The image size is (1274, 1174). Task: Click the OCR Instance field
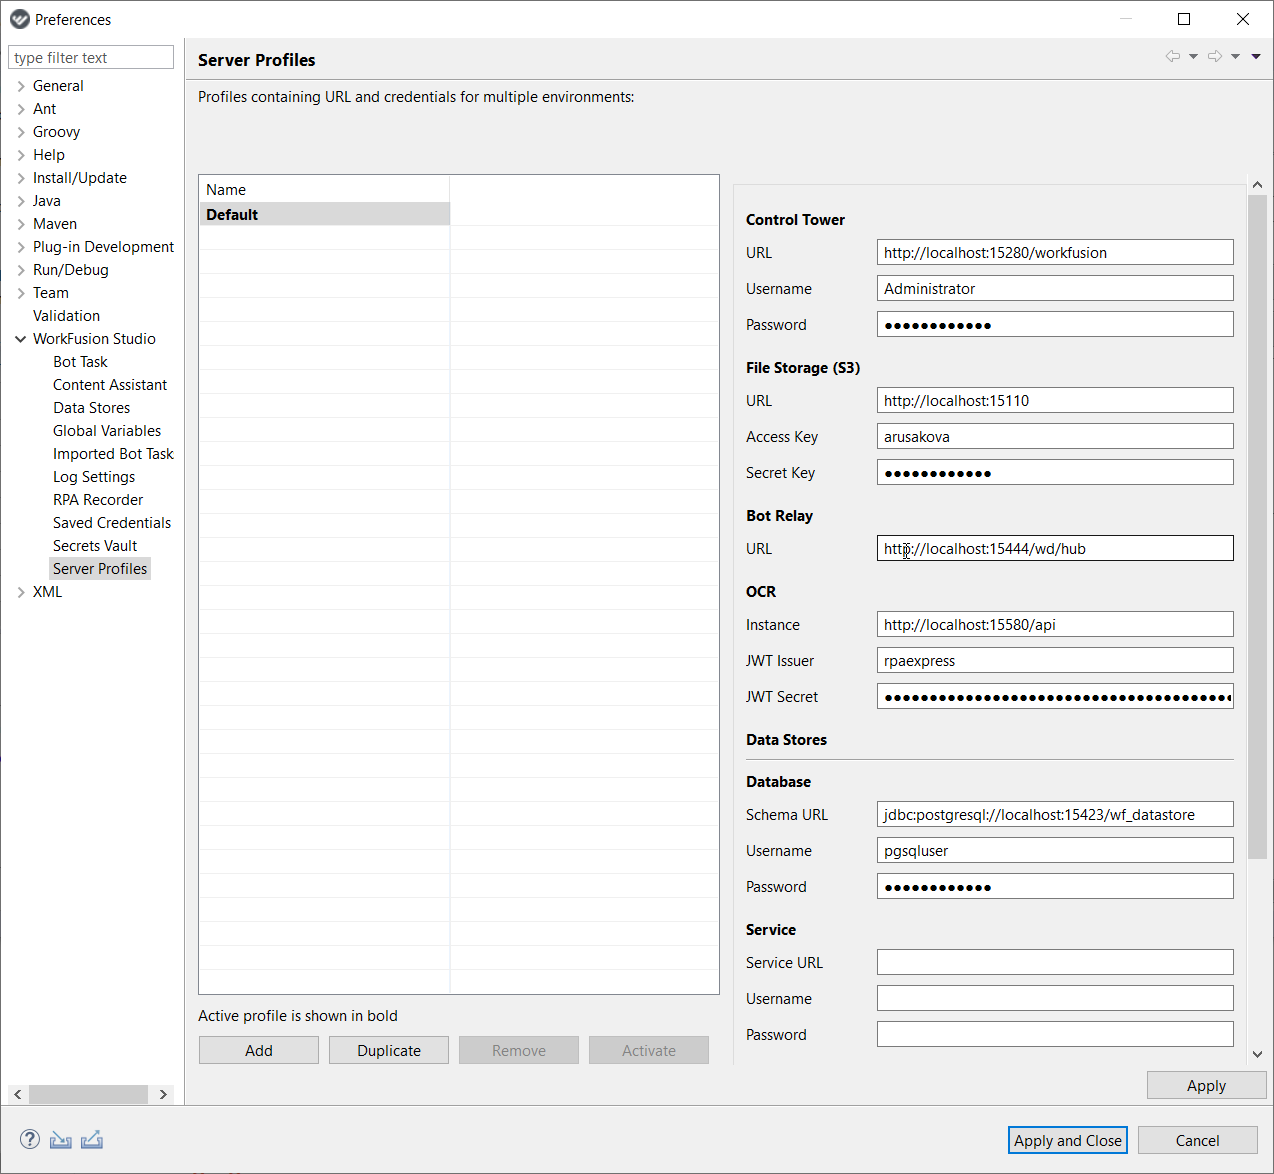(1055, 624)
